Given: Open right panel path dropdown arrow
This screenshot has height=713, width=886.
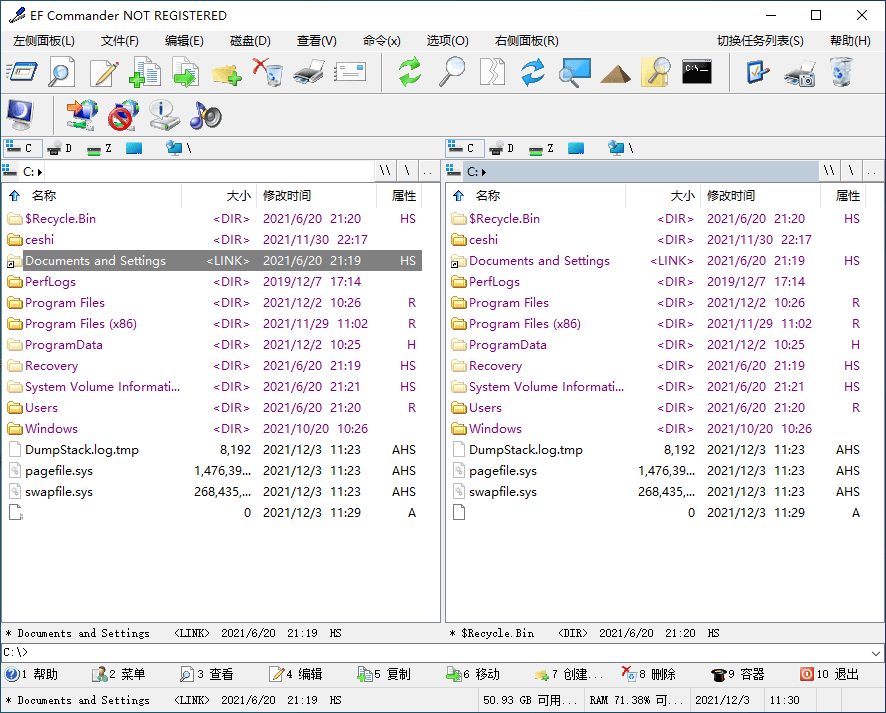Looking at the screenshot, I should [x=485, y=172].
